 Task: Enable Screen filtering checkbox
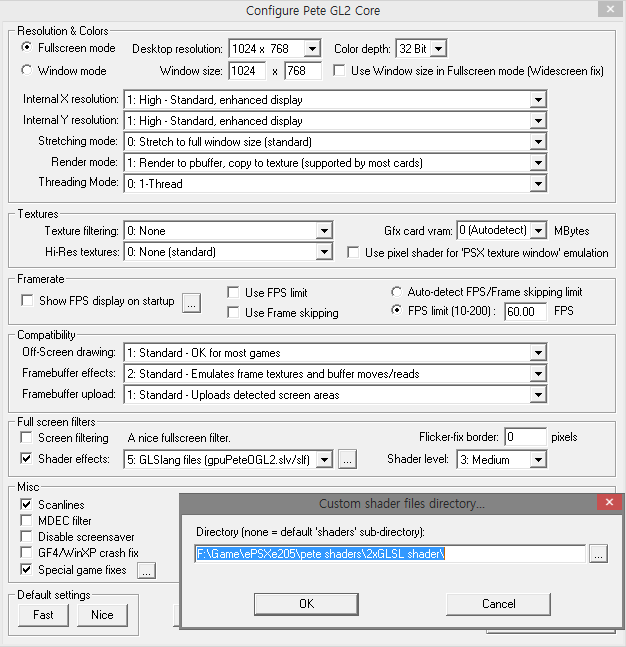(26, 437)
